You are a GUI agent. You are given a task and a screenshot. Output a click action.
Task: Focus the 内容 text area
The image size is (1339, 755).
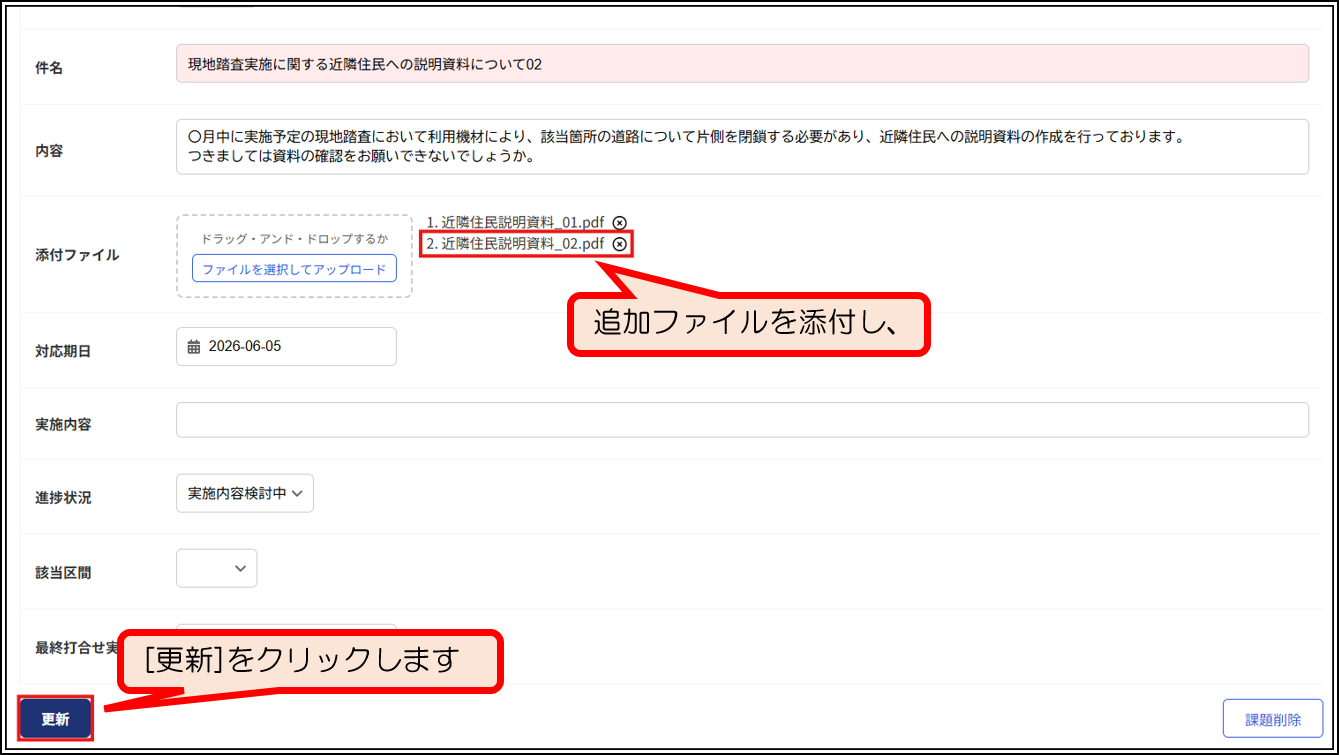point(742,146)
